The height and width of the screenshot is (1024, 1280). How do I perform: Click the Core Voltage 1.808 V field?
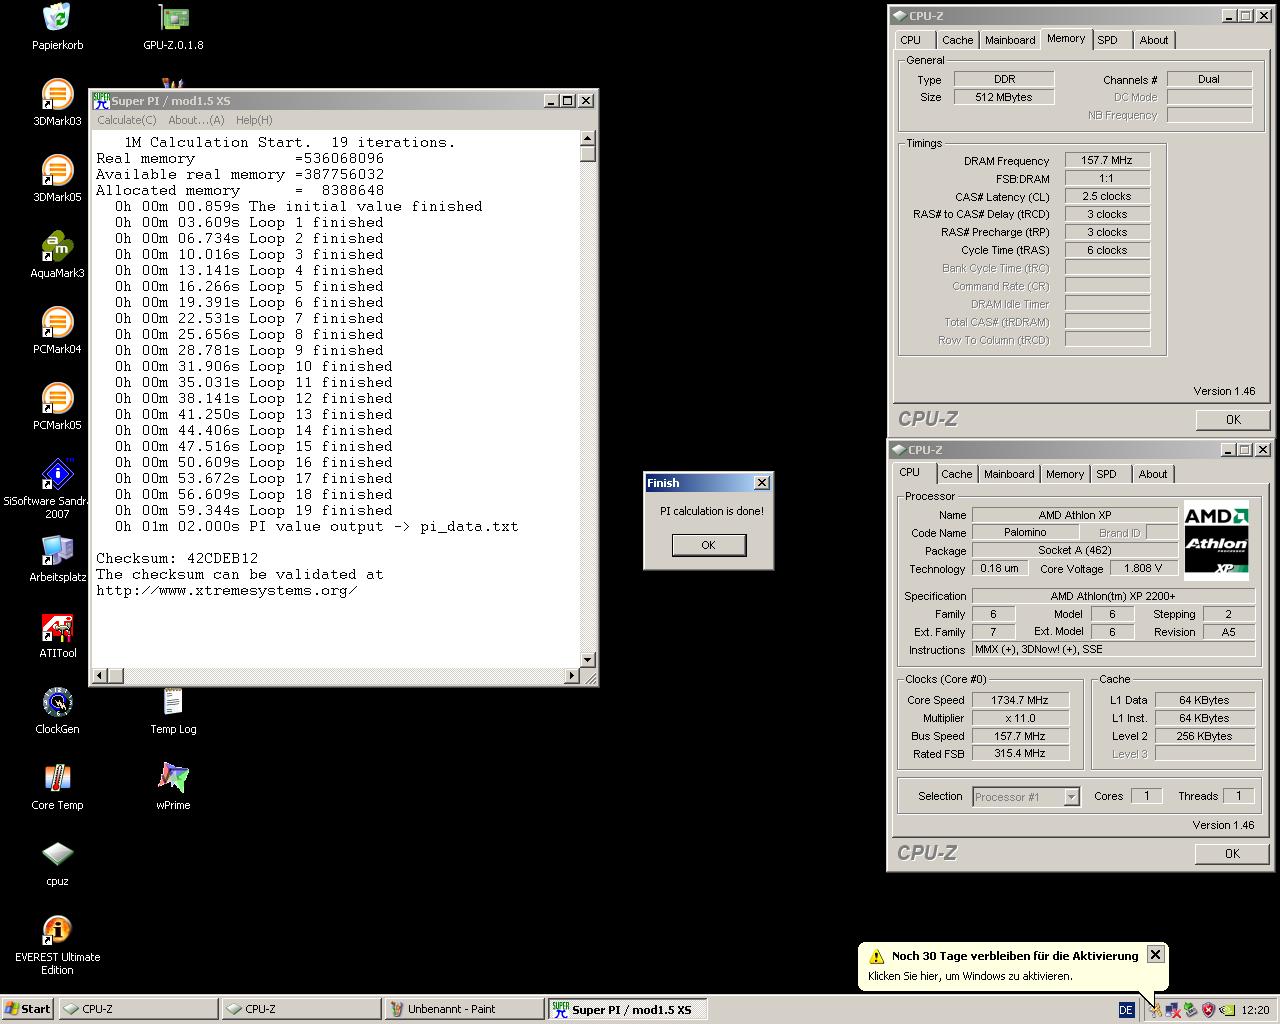1143,568
